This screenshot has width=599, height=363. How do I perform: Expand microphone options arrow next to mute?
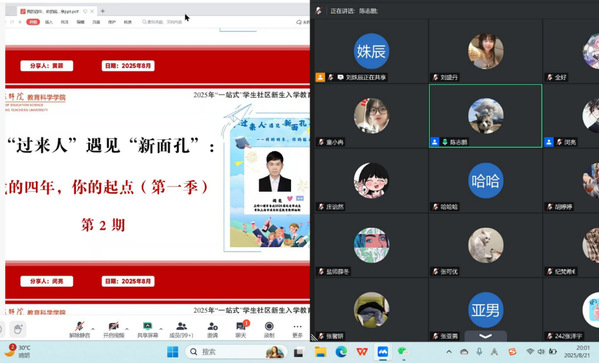click(93, 328)
